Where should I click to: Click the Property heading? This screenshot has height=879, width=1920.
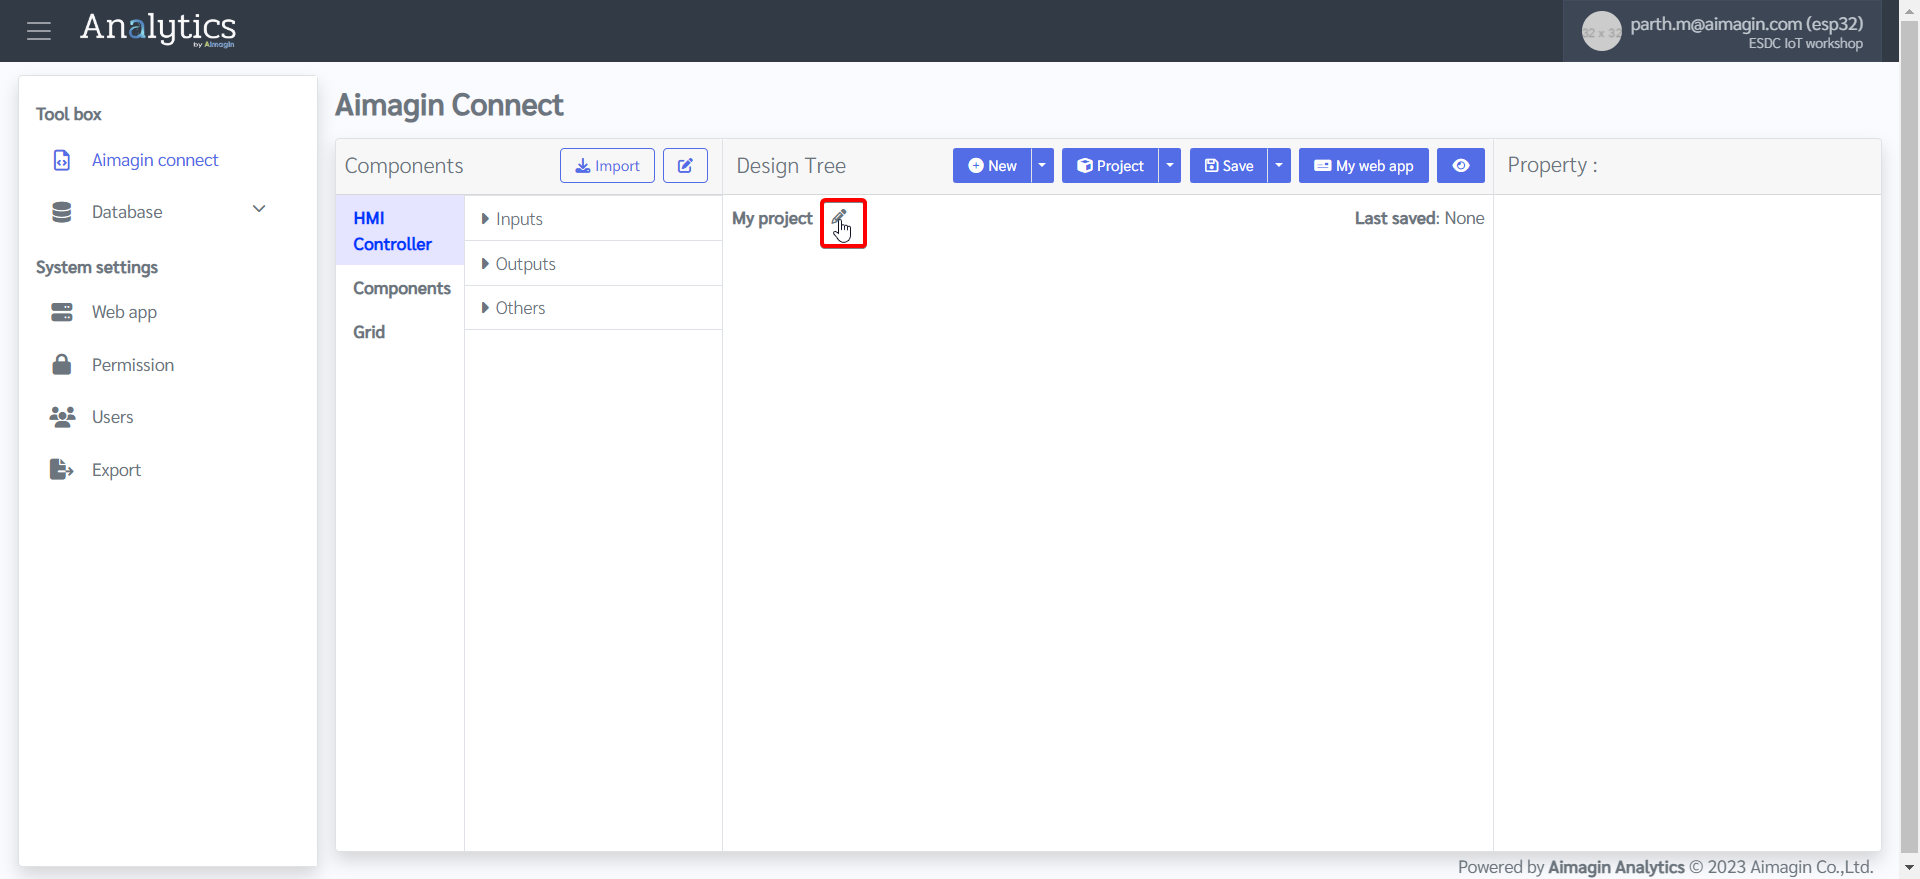coord(1552,165)
